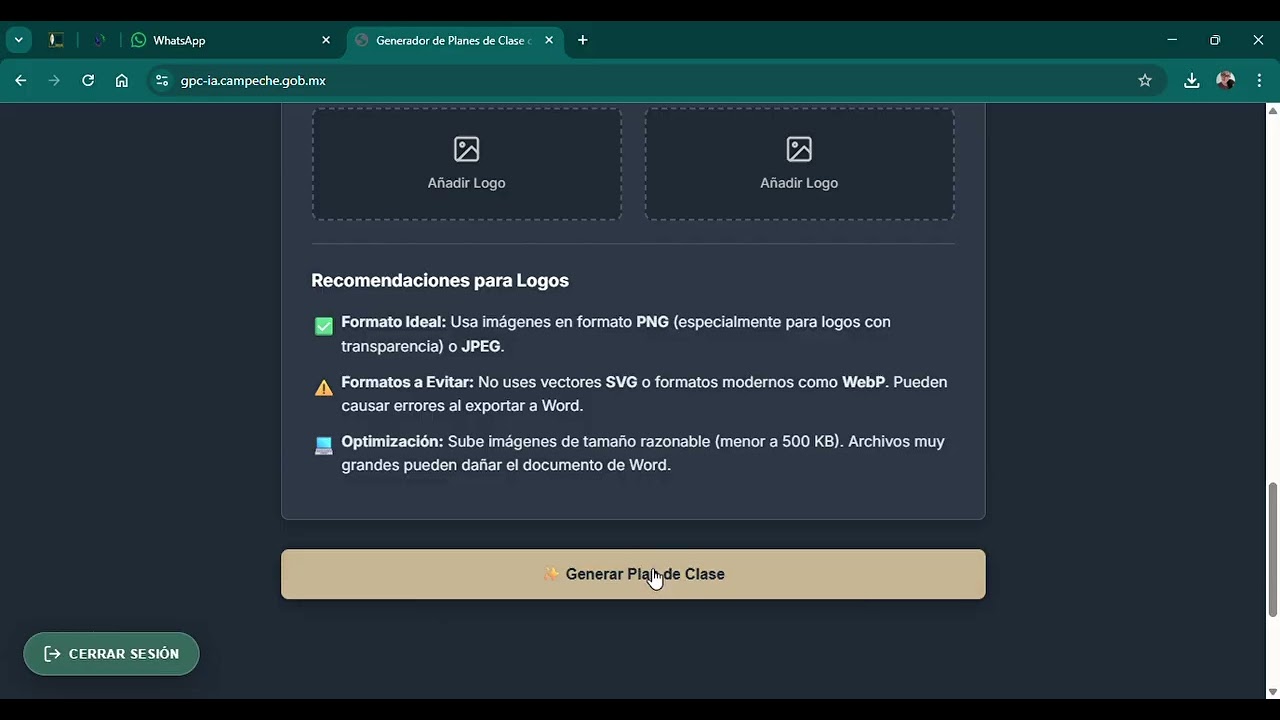1280x720 pixels.
Task: Switch to the first pinned tab
Action: 56,40
